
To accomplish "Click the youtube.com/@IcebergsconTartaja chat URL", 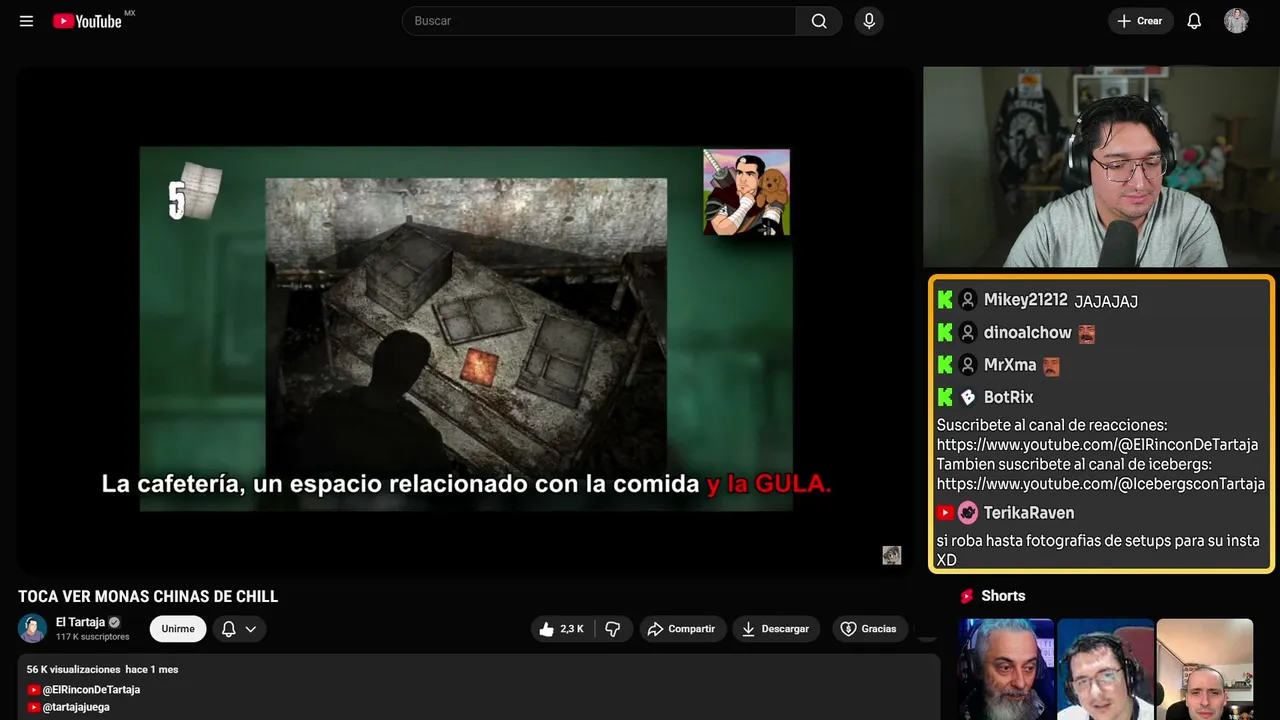I will tap(1101, 484).
